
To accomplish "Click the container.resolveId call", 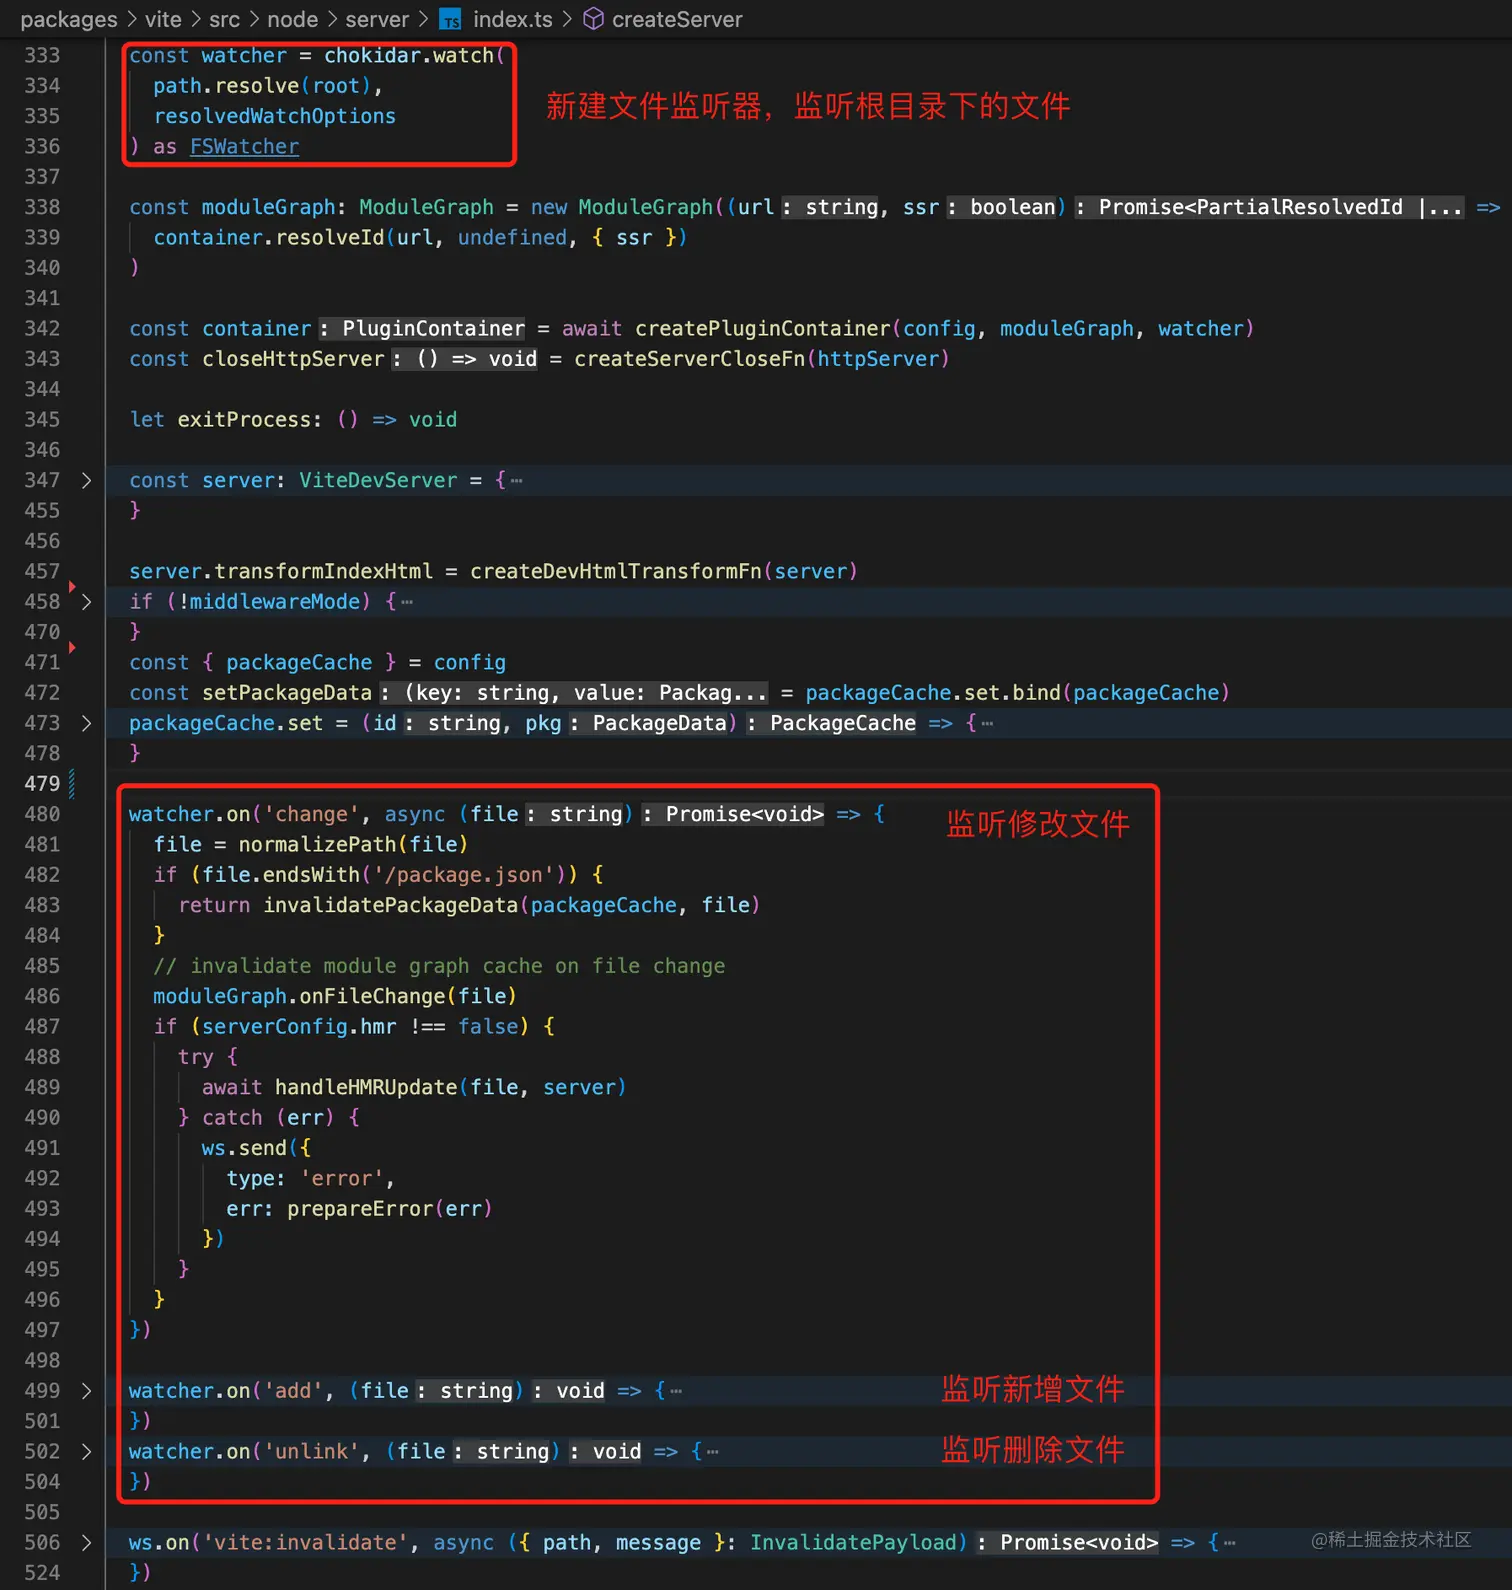I will 268,238.
